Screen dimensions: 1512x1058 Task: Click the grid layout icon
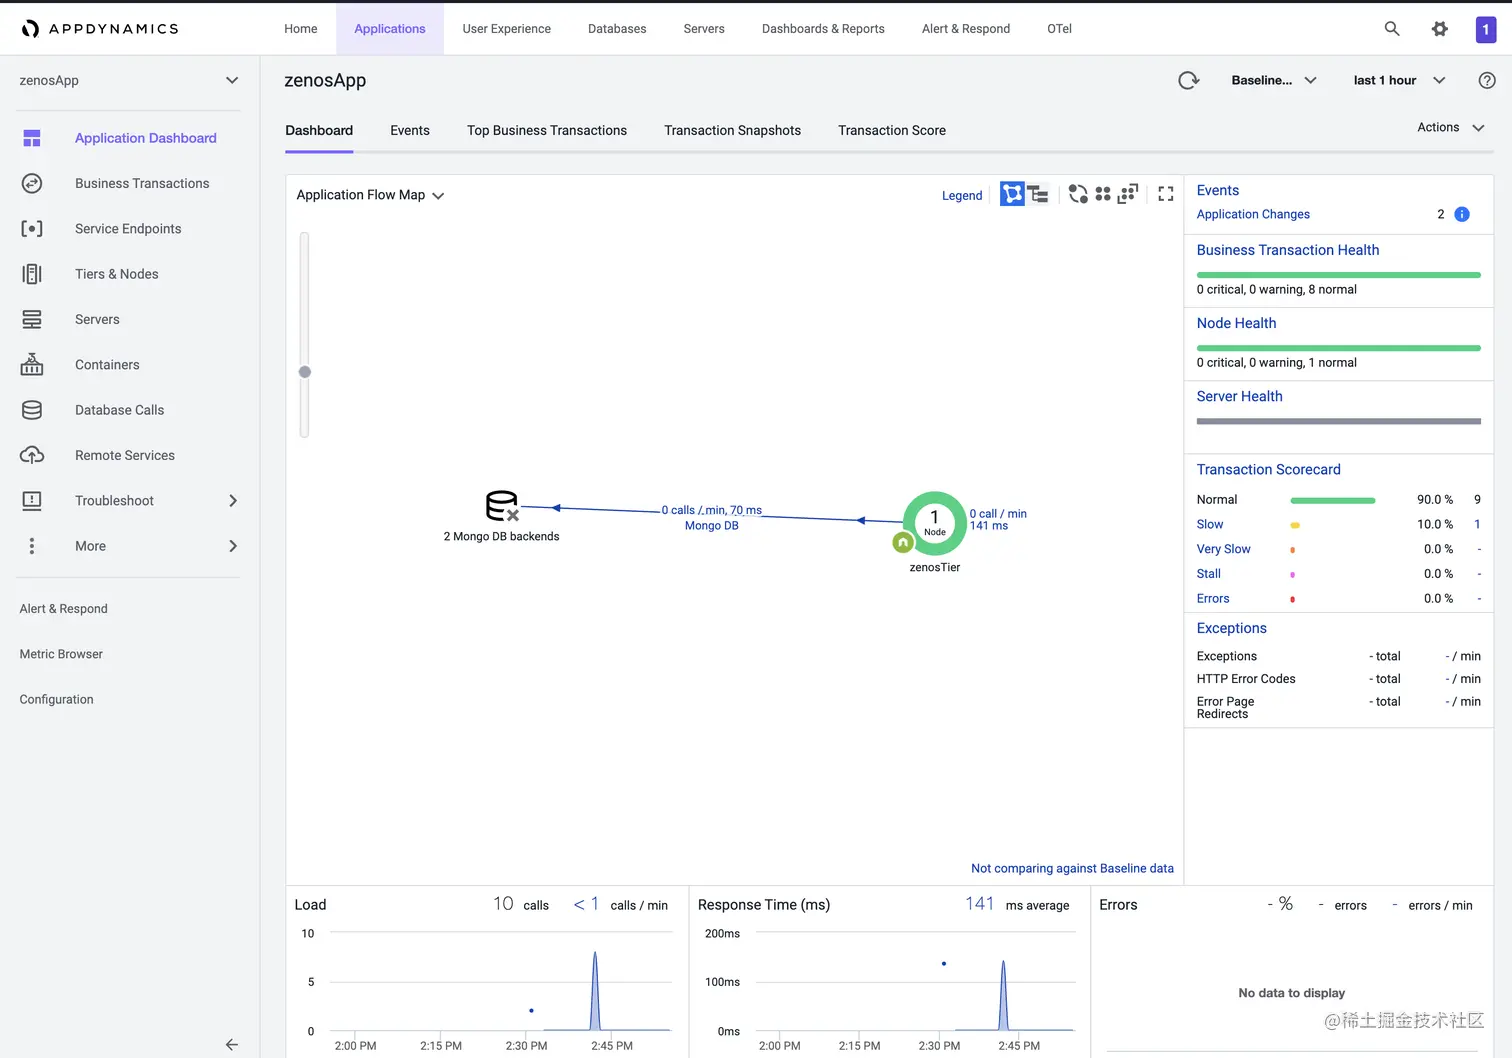click(1103, 194)
